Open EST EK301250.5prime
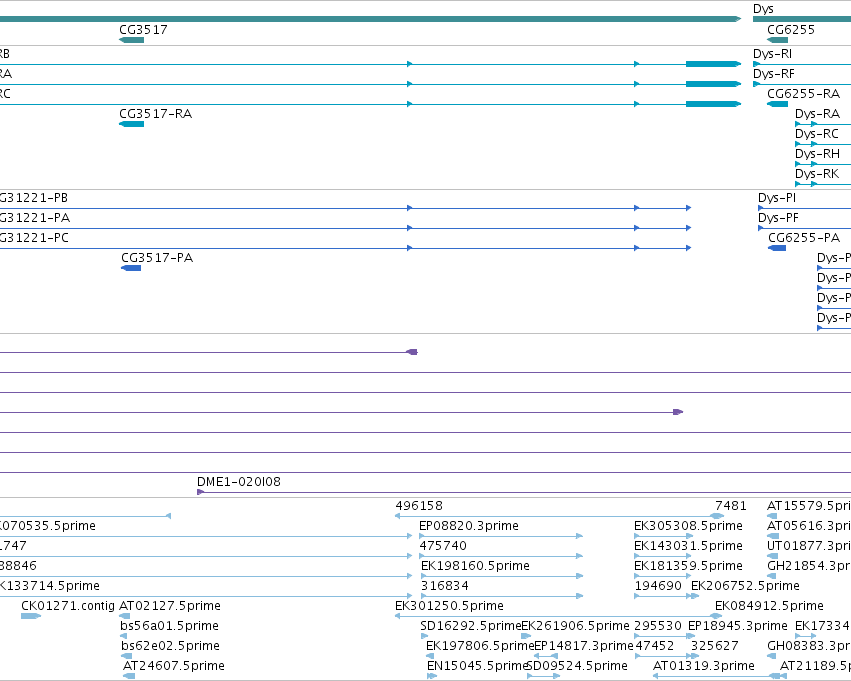 pyautogui.click(x=449, y=606)
